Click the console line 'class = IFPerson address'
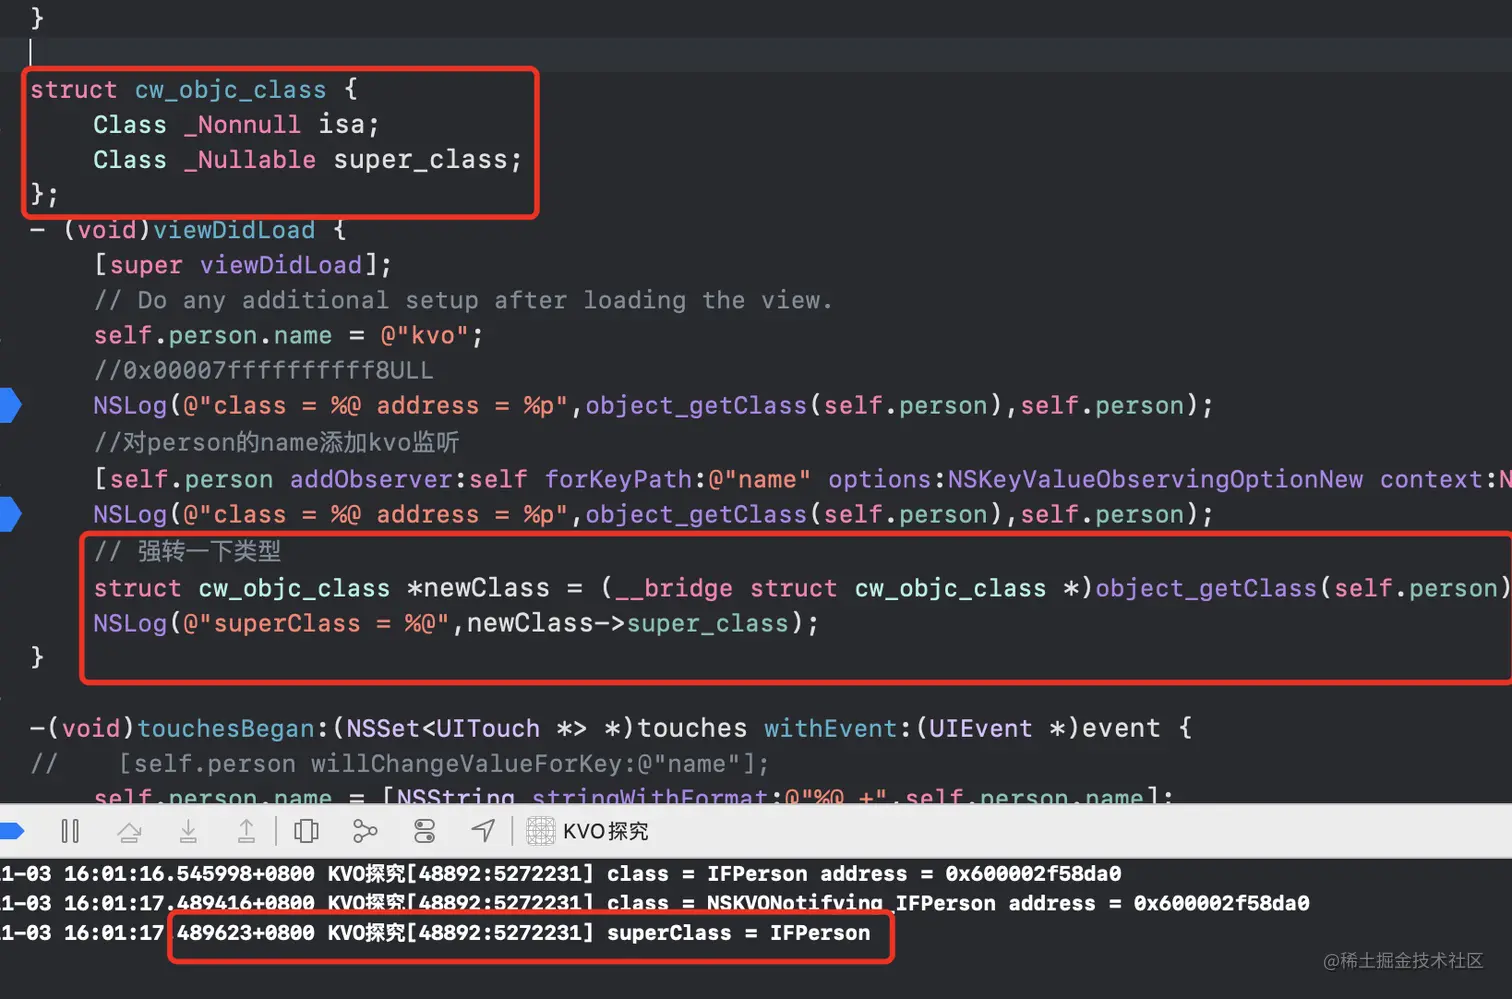The height and width of the screenshot is (999, 1512). pos(561,874)
